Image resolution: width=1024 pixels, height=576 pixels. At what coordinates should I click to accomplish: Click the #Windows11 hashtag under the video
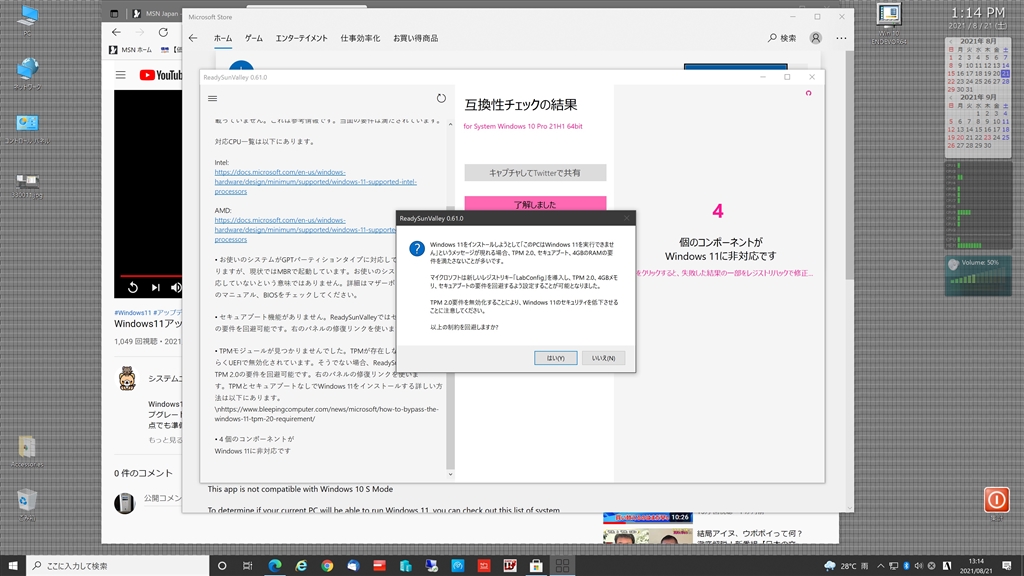click(133, 312)
